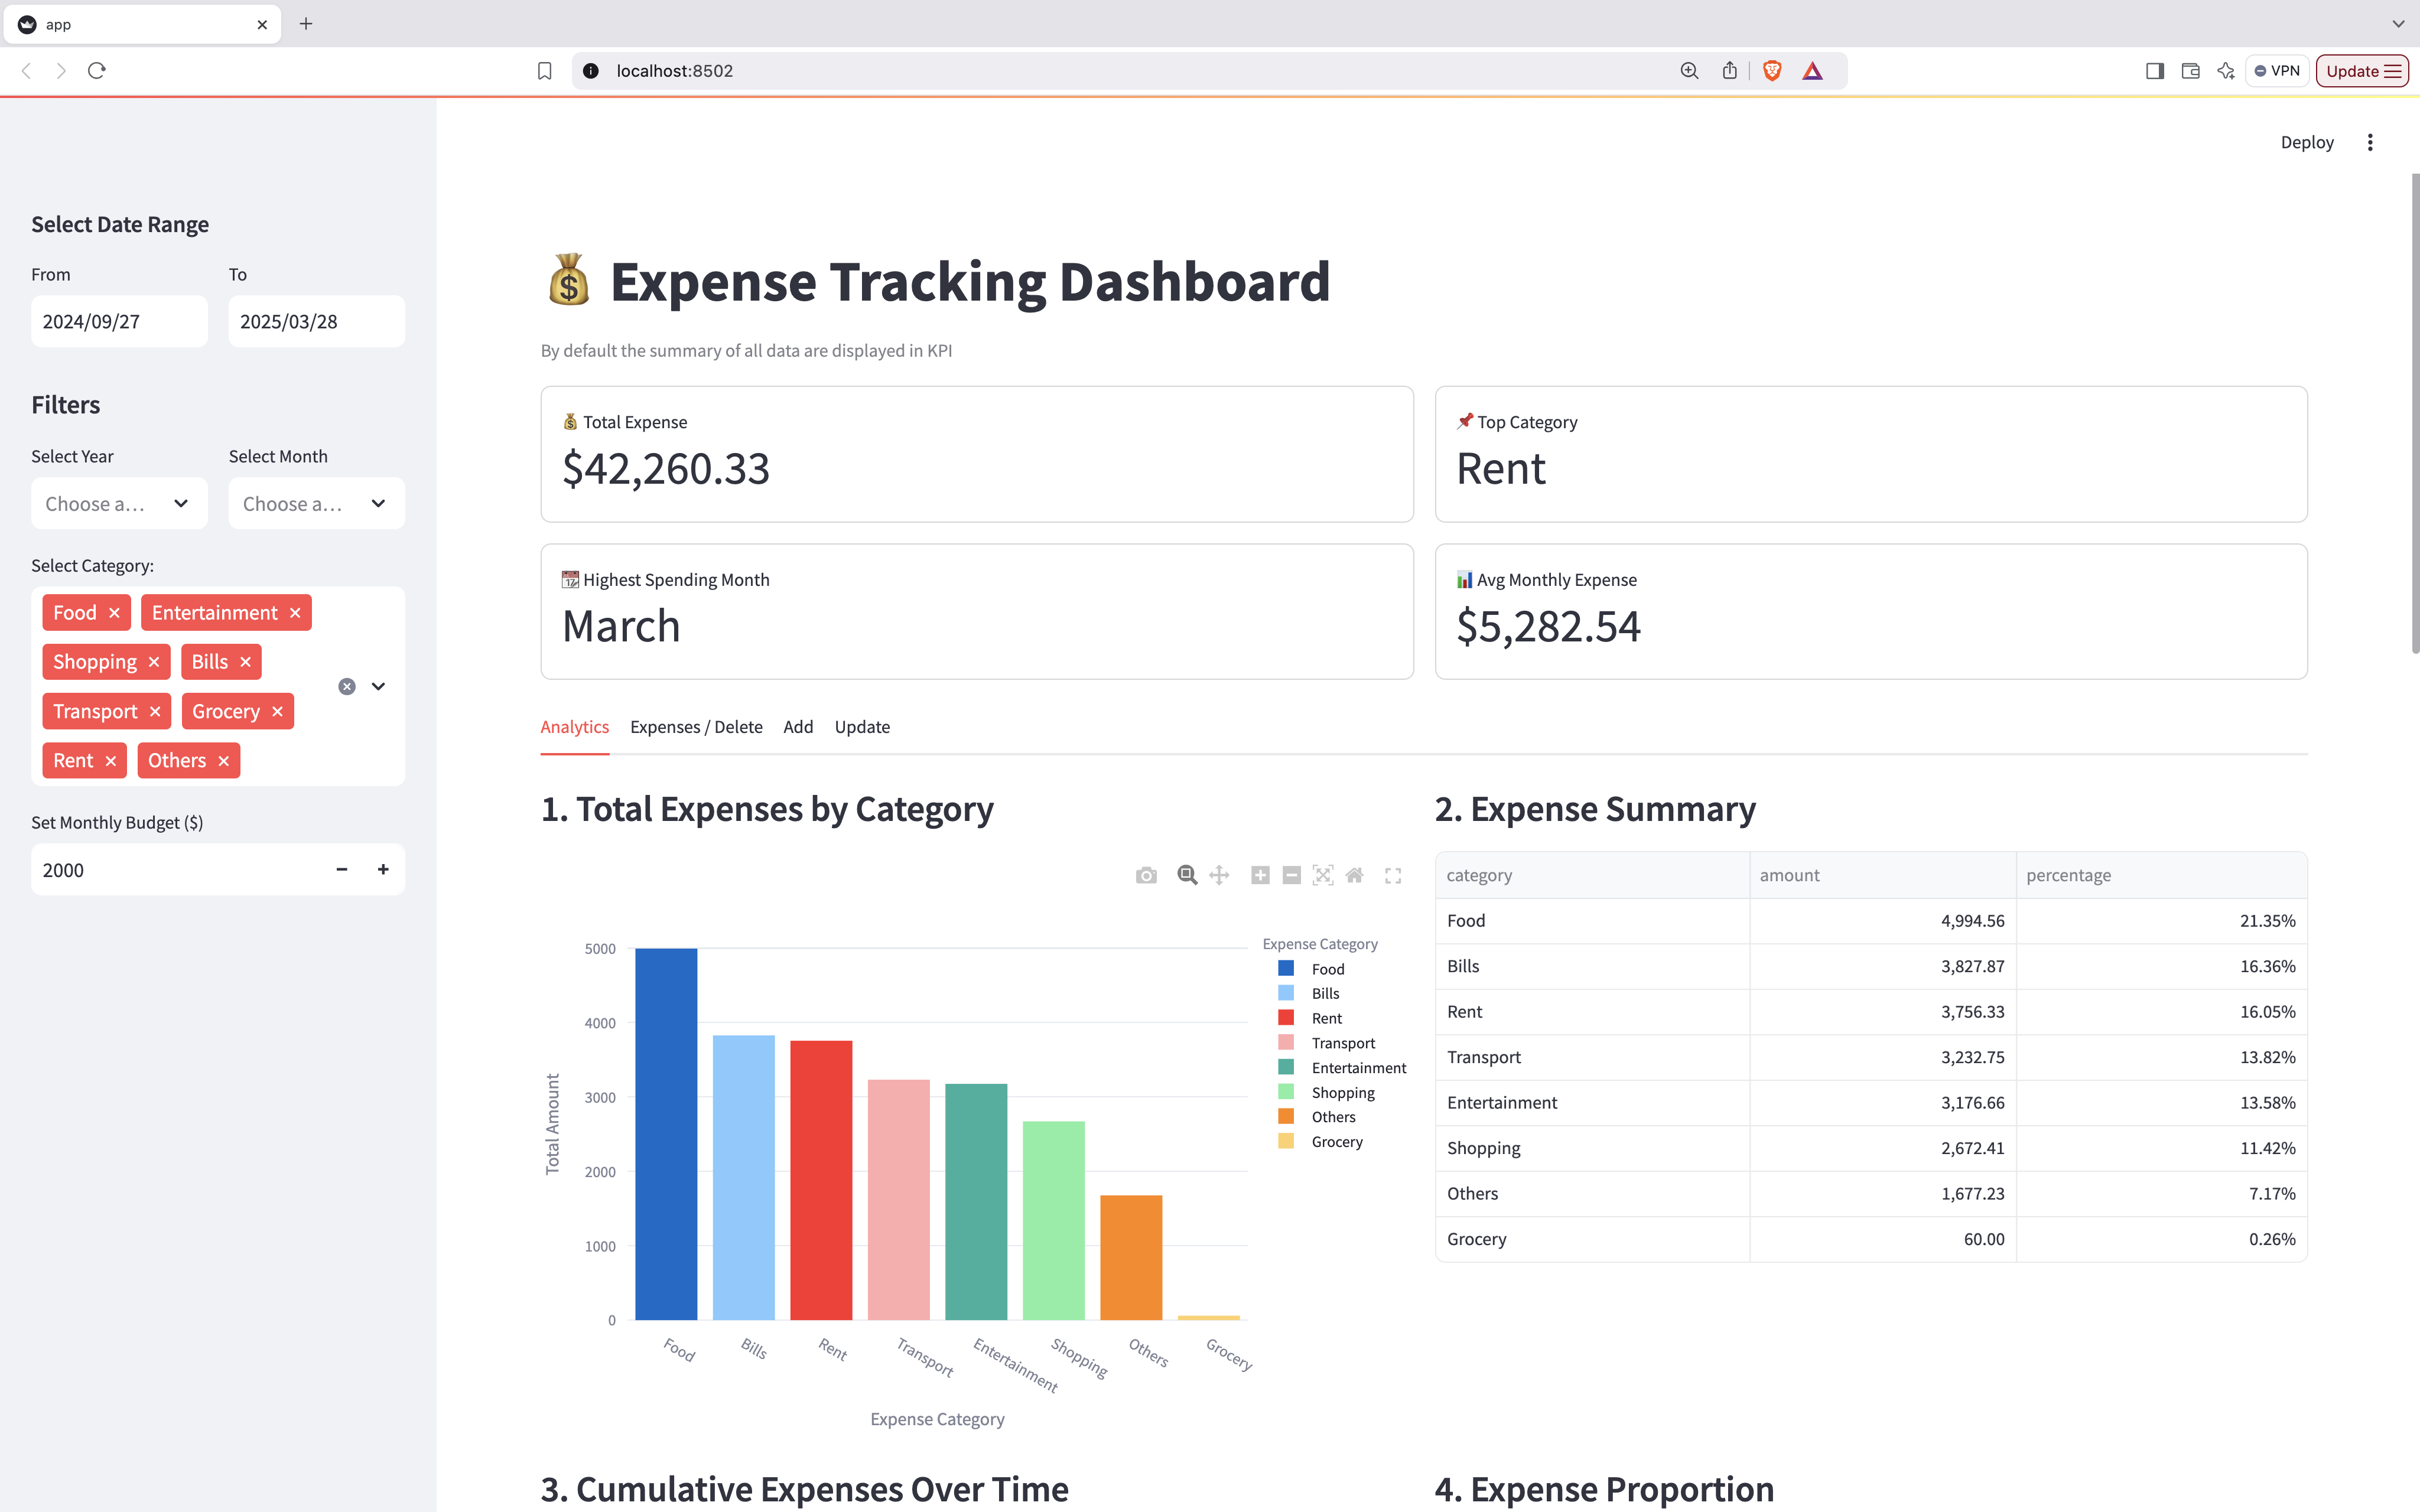Select the chart Zoom tool
The image size is (2420, 1512).
[1187, 875]
